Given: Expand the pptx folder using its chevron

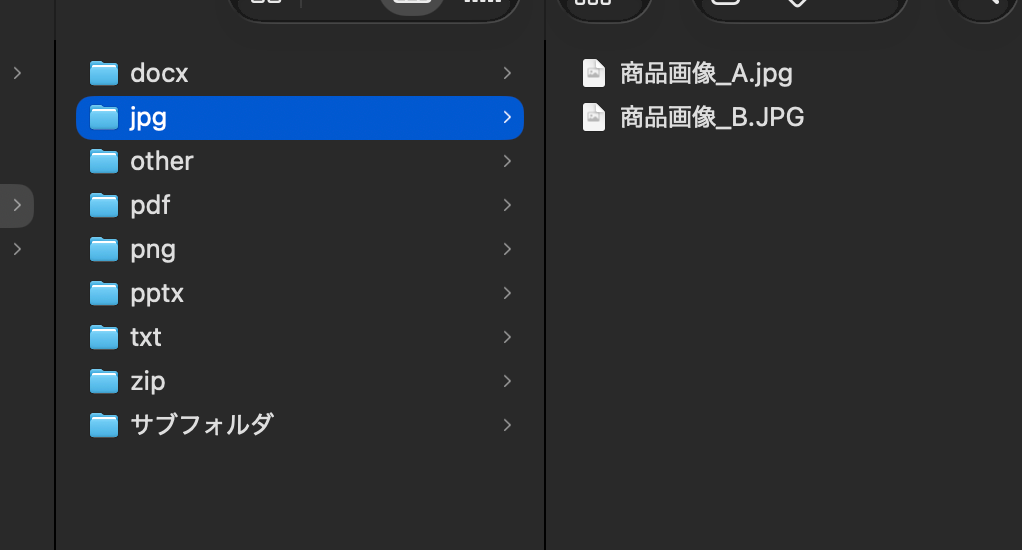Looking at the screenshot, I should (507, 293).
